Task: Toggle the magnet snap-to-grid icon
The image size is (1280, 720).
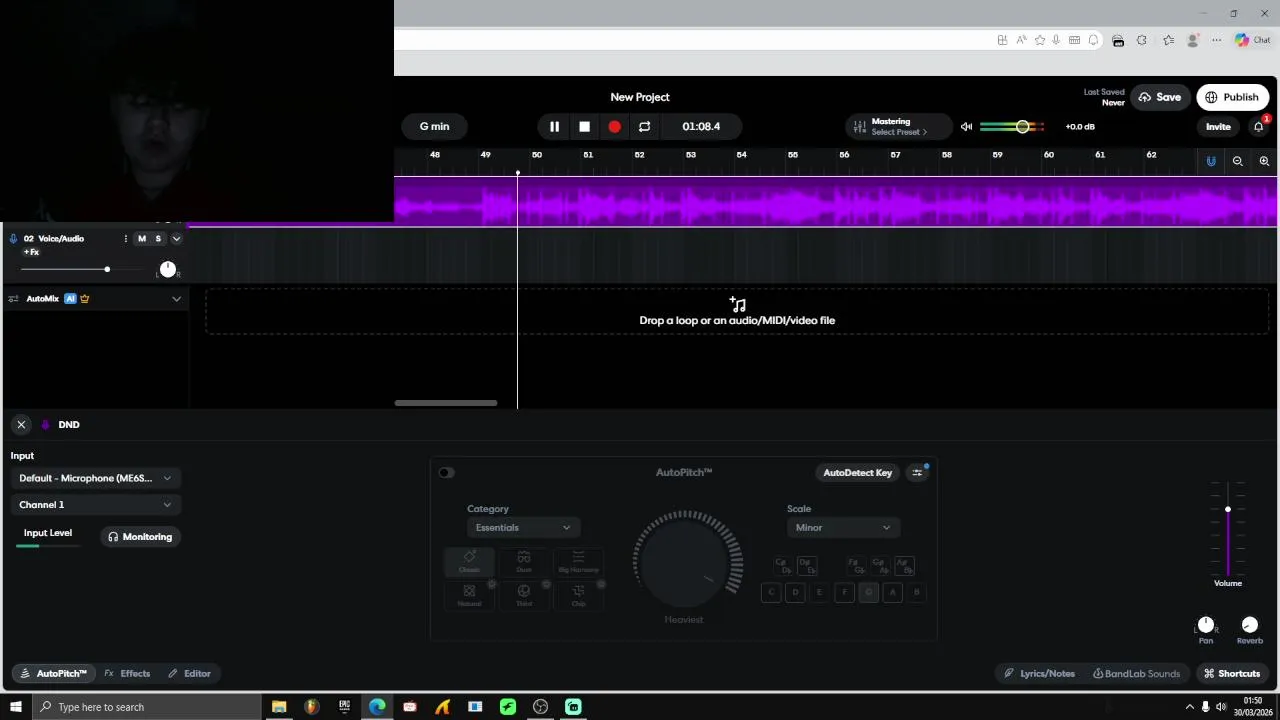Action: coord(1211,161)
